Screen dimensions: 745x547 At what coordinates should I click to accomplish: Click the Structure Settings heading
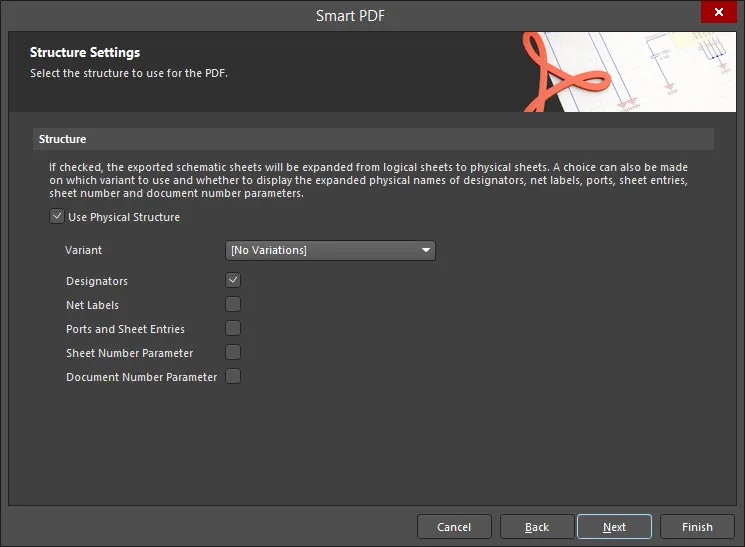tap(85, 52)
